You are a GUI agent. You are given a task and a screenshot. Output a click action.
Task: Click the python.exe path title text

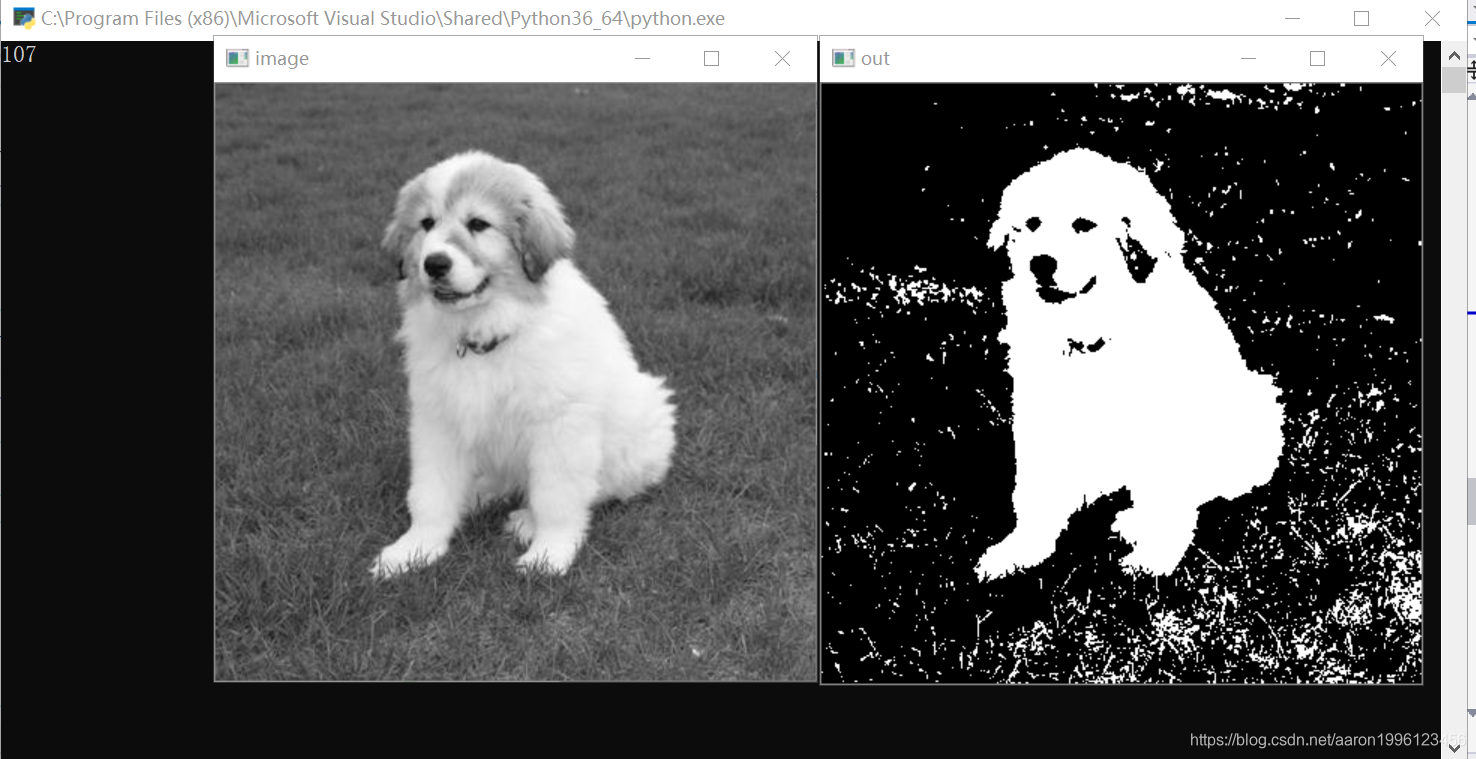pos(383,18)
